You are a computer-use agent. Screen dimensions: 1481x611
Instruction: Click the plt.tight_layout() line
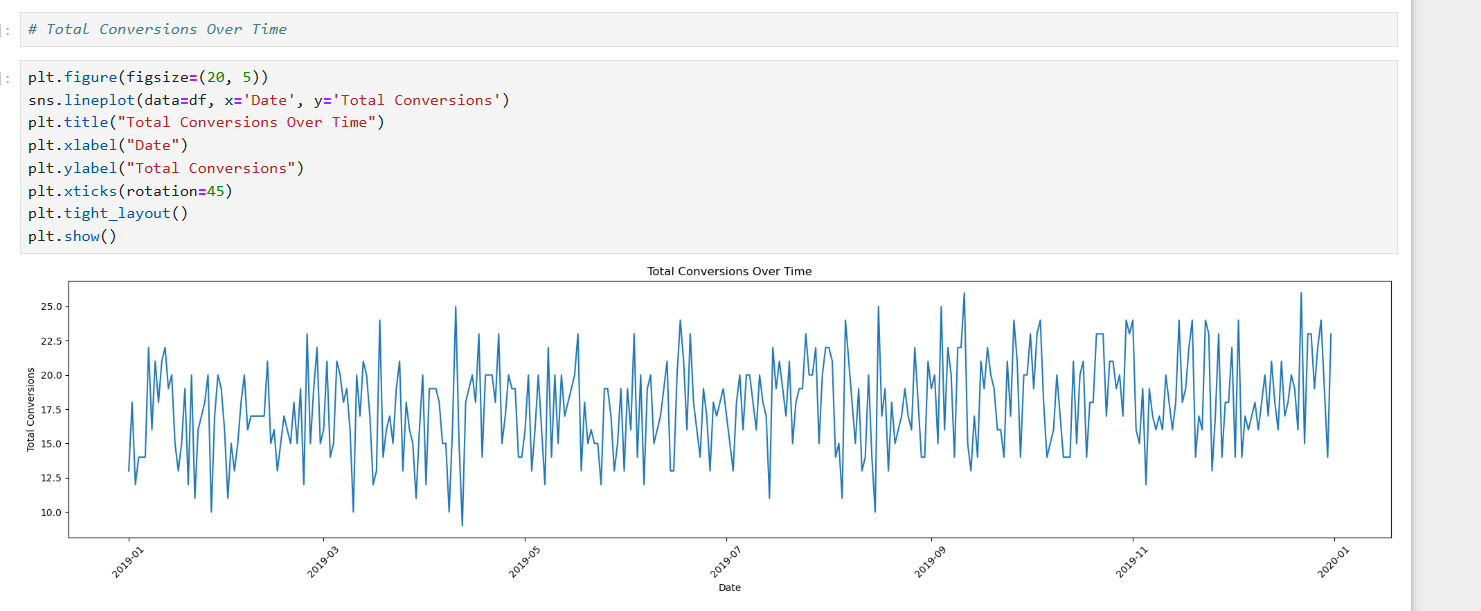point(108,213)
